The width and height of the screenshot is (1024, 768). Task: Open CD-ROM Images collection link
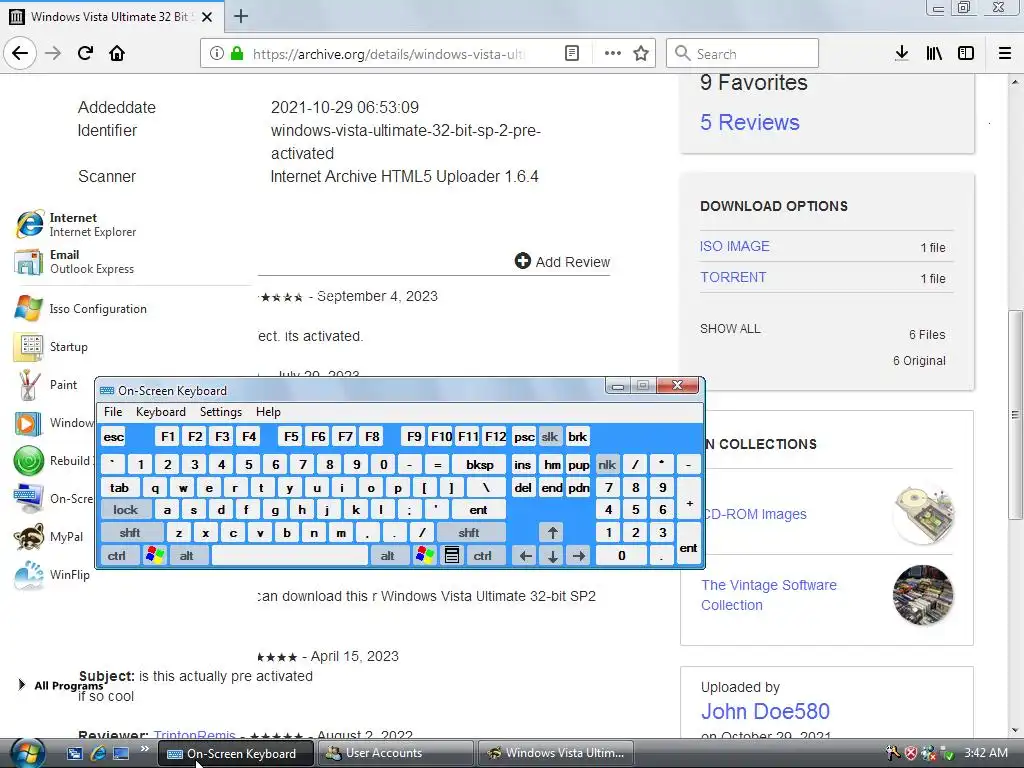pyautogui.click(x=756, y=514)
